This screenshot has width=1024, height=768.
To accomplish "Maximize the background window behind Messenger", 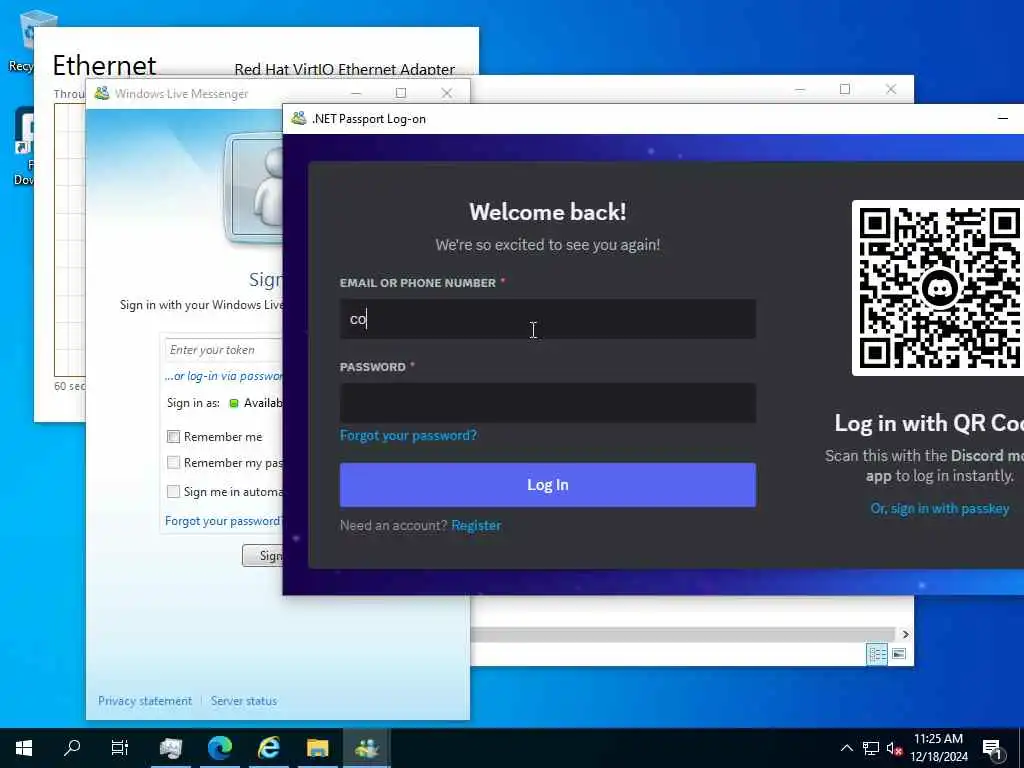I will click(845, 89).
